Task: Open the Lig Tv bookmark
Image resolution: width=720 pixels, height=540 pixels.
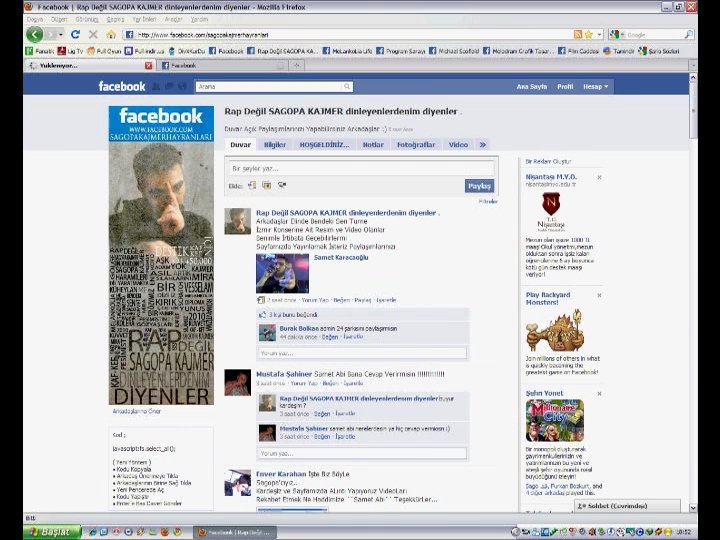Action: click(70, 51)
